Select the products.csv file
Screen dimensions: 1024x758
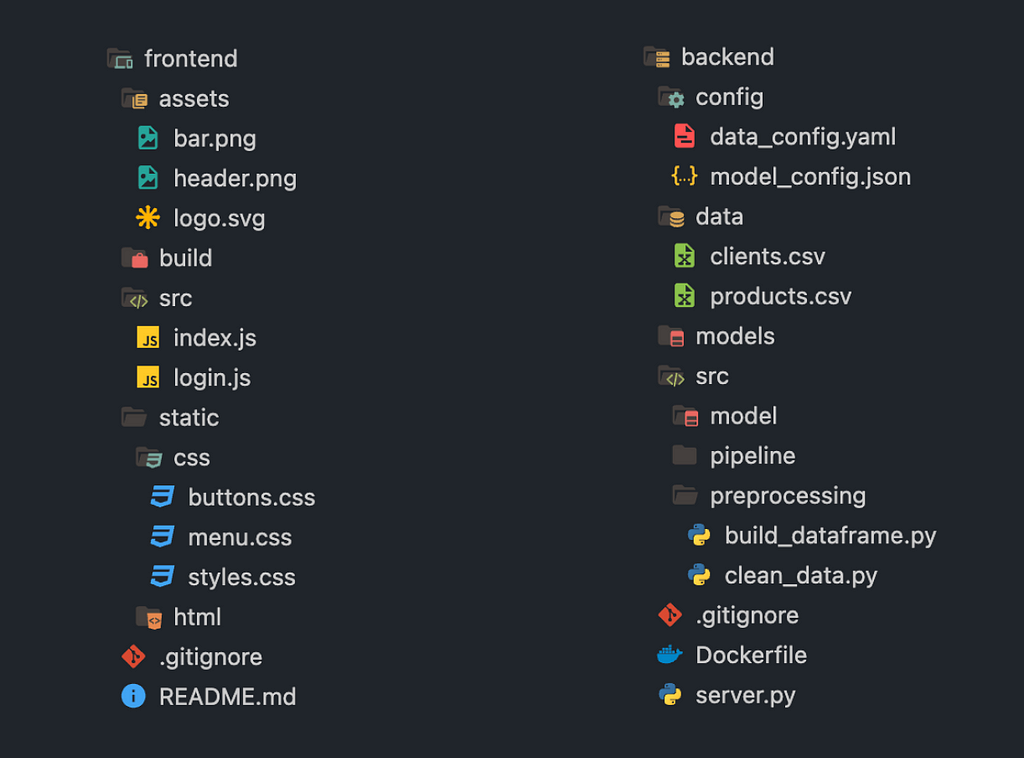[x=763, y=296]
